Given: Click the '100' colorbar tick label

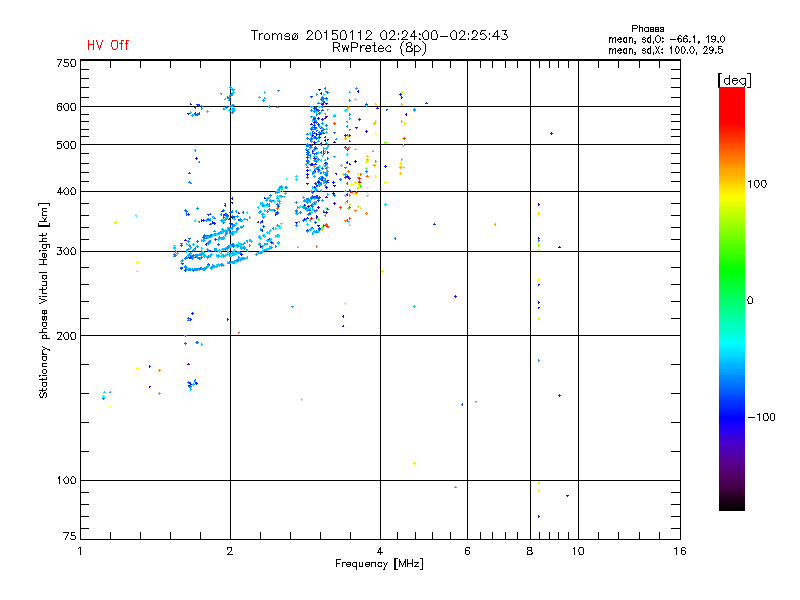Looking at the screenshot, I should coord(757,184).
